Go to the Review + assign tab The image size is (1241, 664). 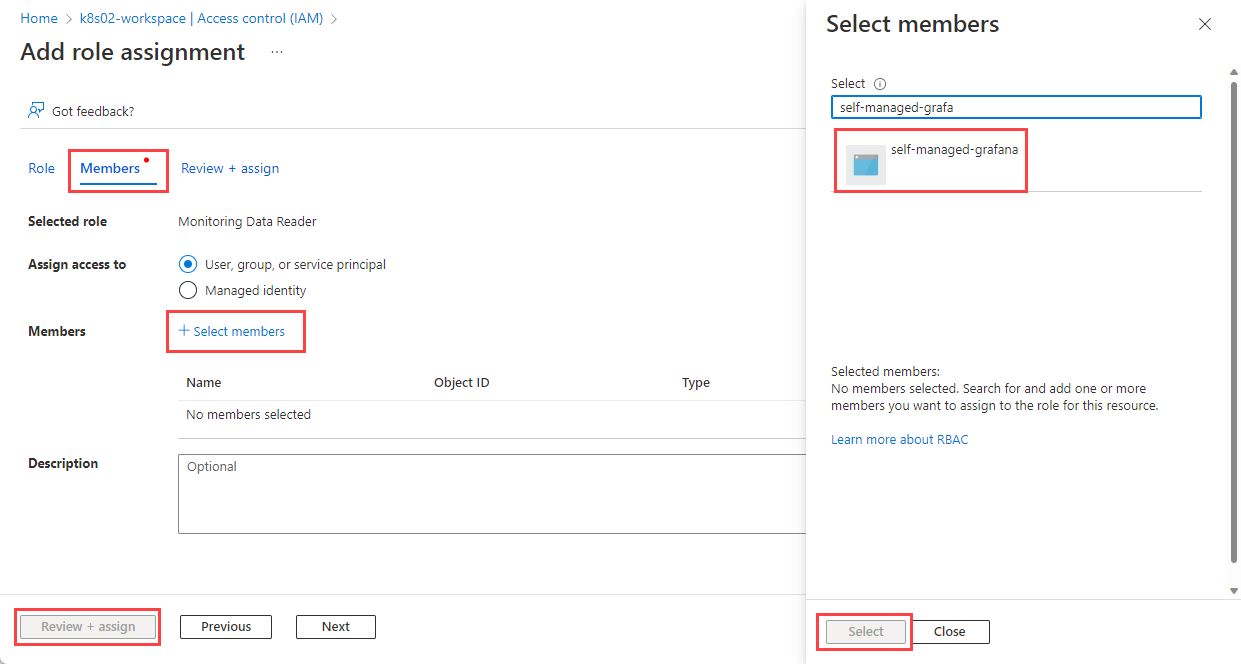[x=230, y=168]
